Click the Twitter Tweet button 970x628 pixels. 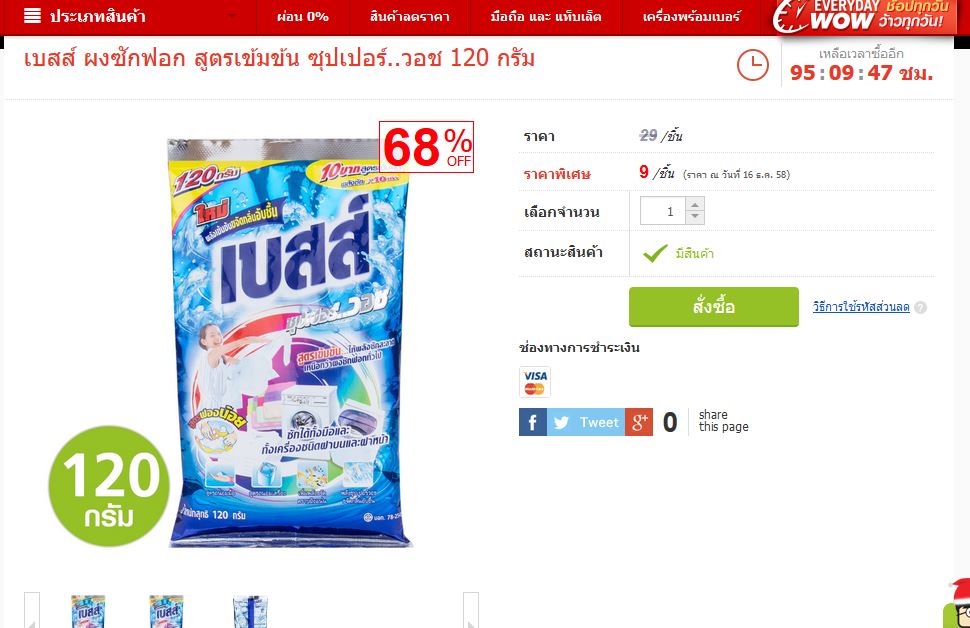tap(586, 422)
